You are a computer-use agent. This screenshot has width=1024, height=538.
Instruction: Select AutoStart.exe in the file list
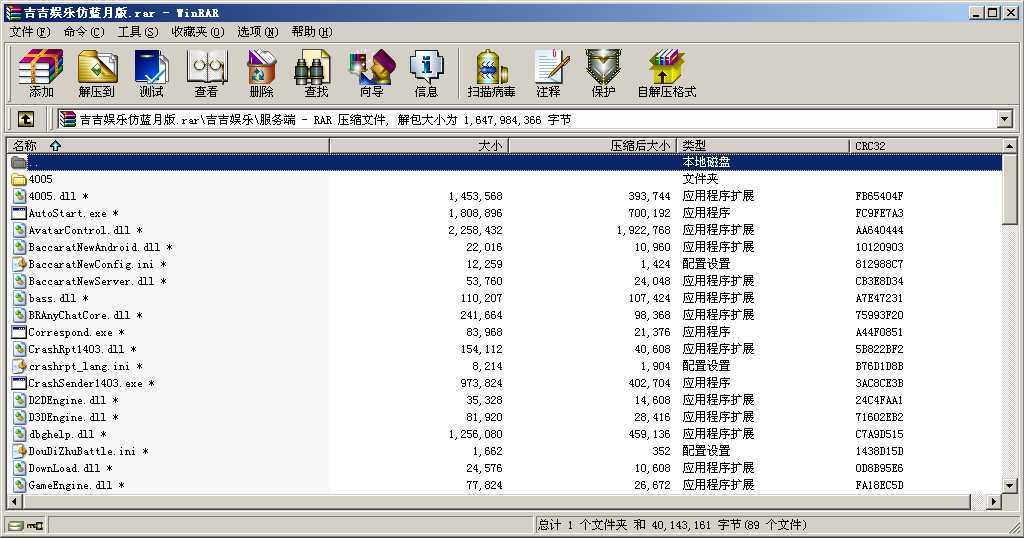pos(67,213)
